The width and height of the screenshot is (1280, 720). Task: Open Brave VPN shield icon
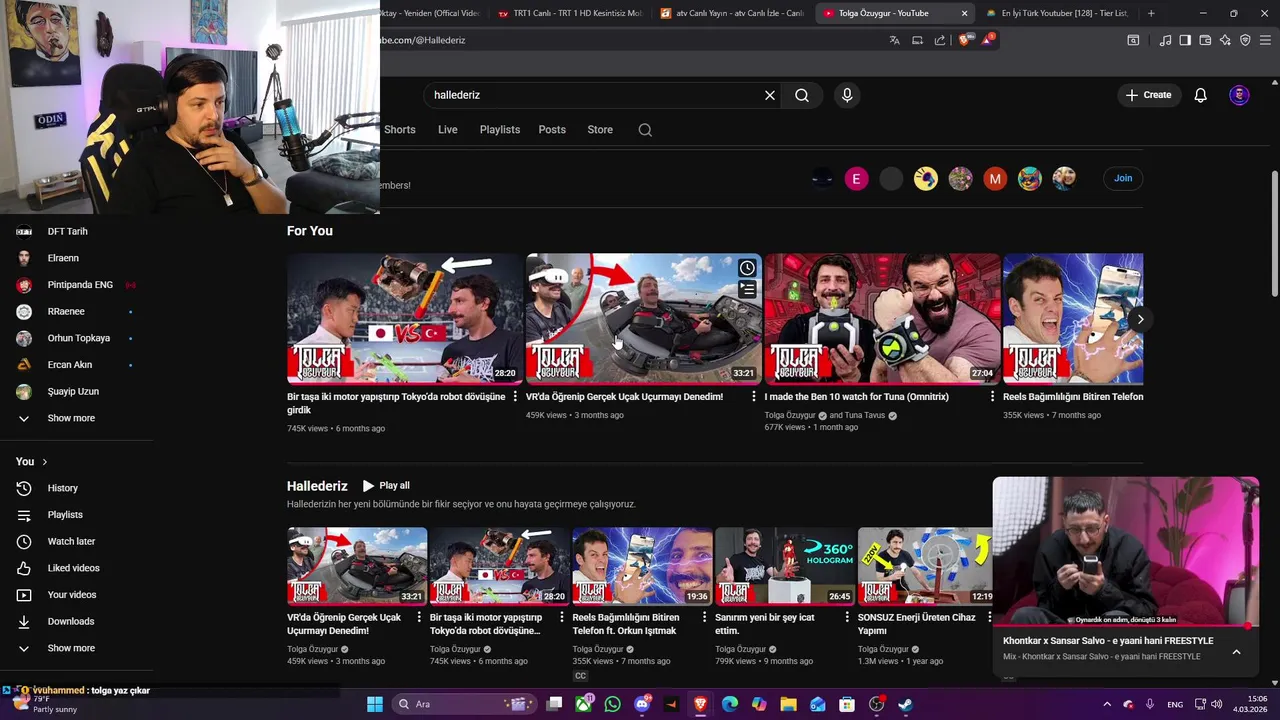(1245, 40)
